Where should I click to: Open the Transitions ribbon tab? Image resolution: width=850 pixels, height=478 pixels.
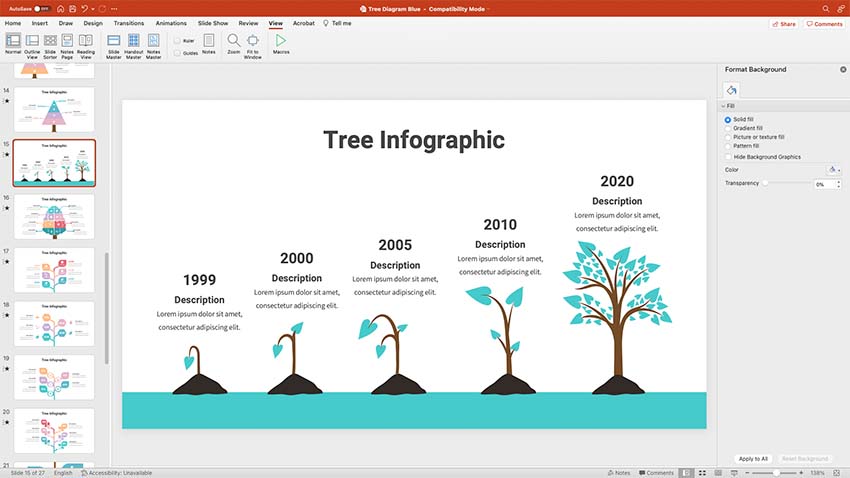(x=128, y=22)
